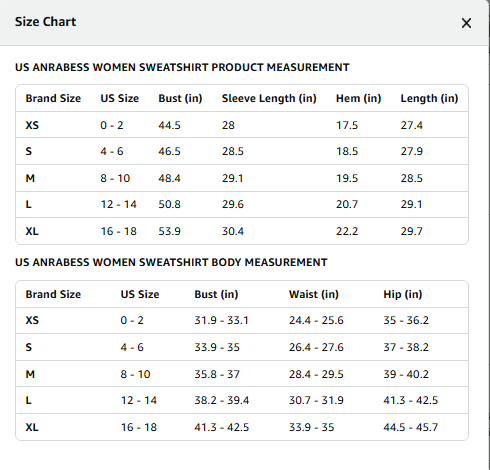The width and height of the screenshot is (490, 470).
Task: Click hem value 22.2
Action: [347, 231]
